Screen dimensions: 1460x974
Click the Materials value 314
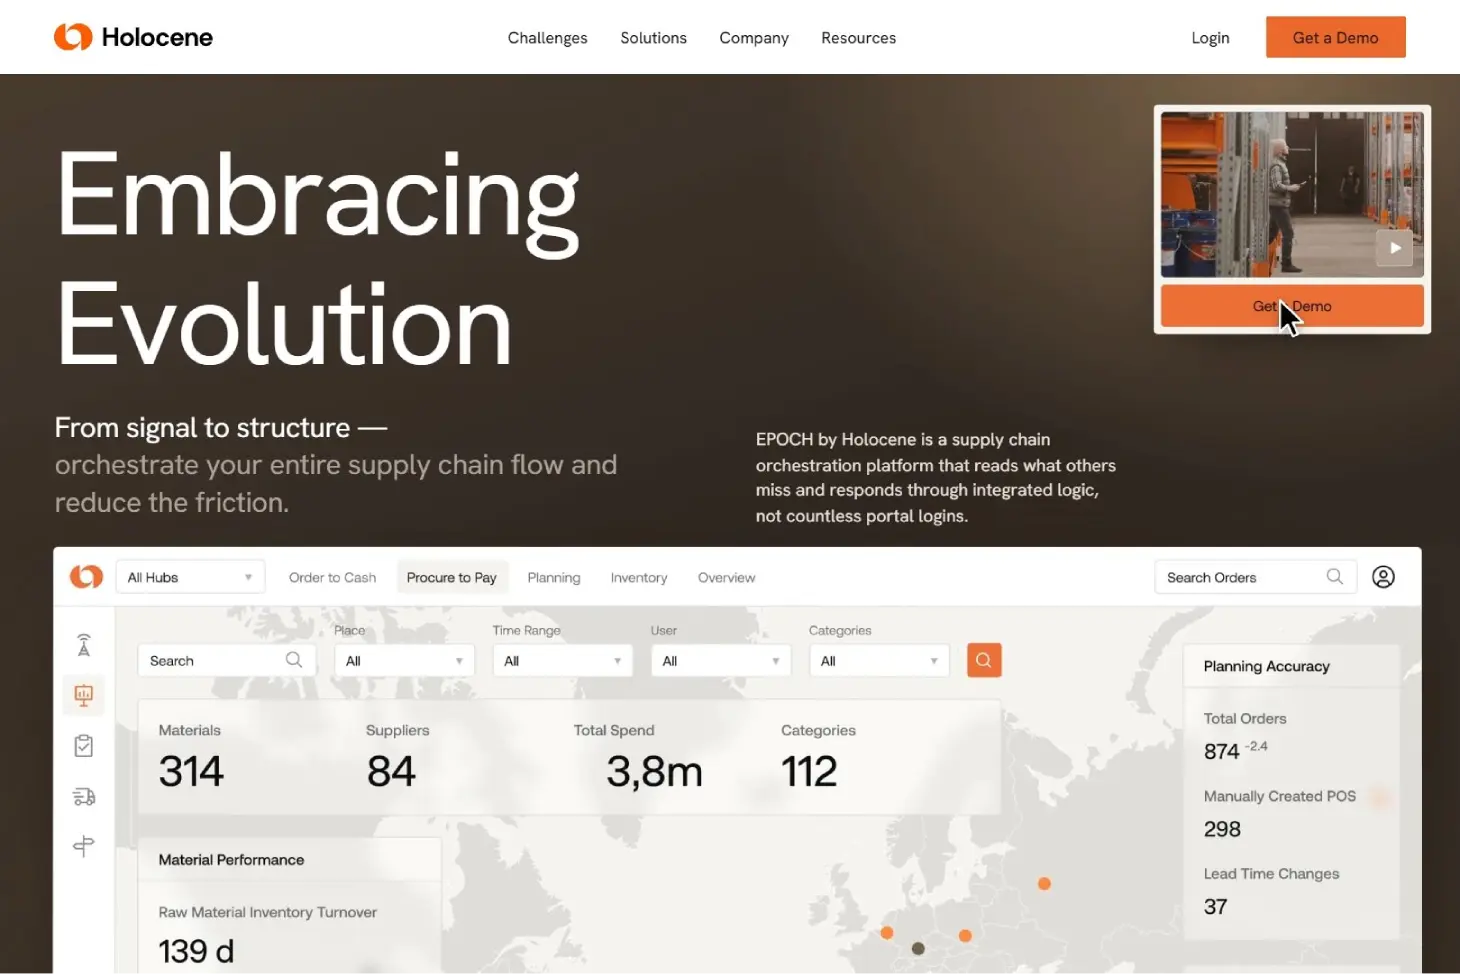tap(191, 771)
